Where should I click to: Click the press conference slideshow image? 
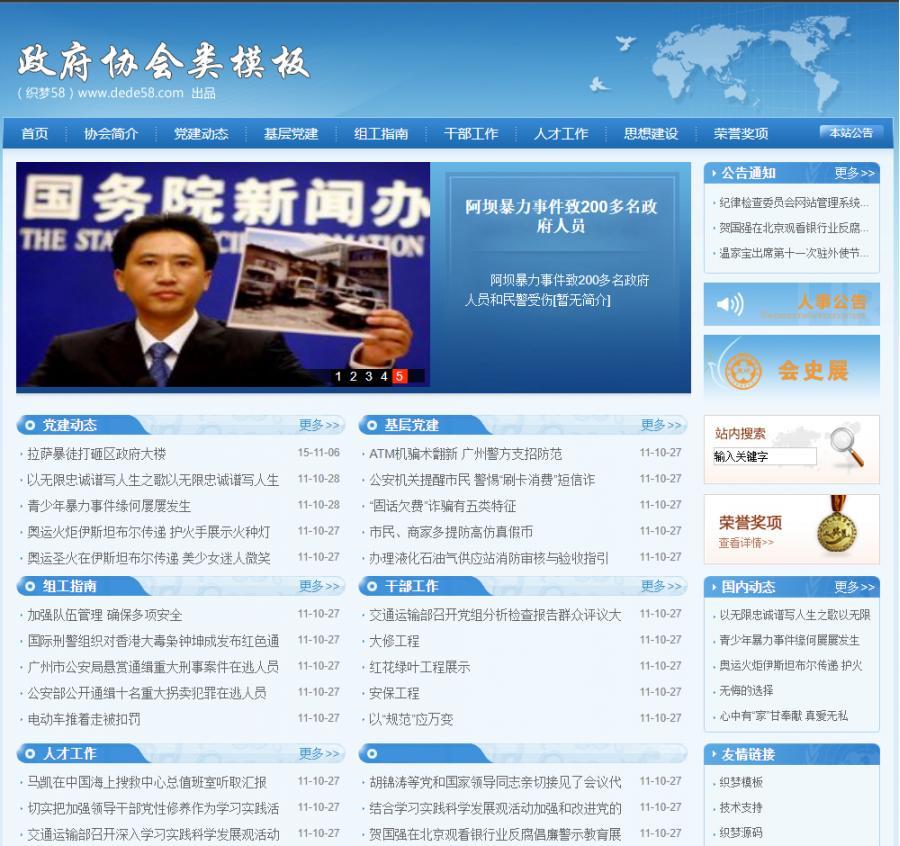pyautogui.click(x=223, y=275)
